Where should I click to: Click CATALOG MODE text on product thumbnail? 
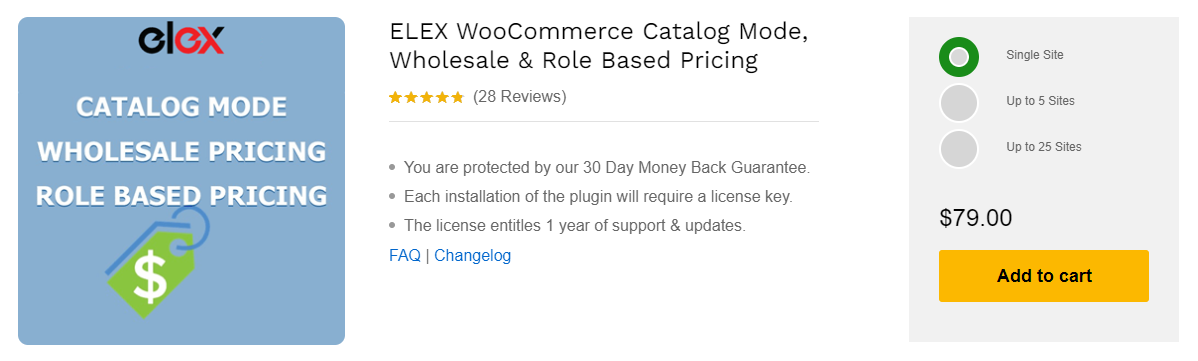pos(182,107)
